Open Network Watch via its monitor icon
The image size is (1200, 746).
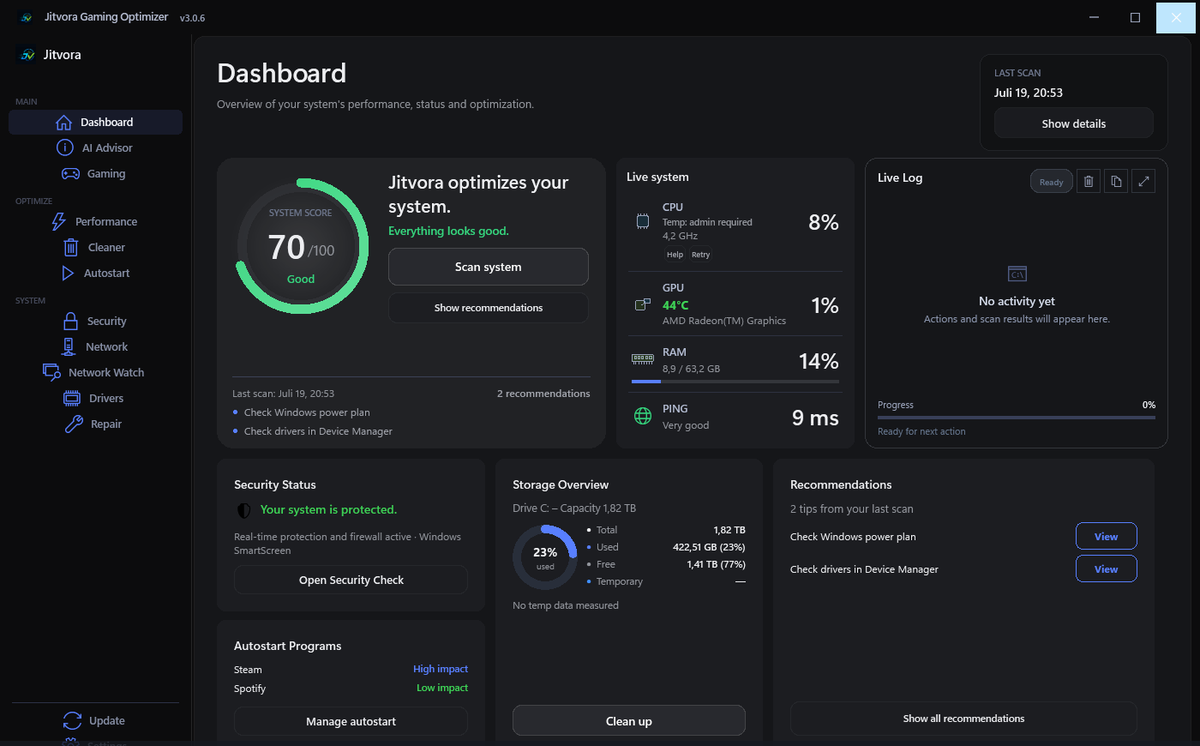tap(52, 372)
